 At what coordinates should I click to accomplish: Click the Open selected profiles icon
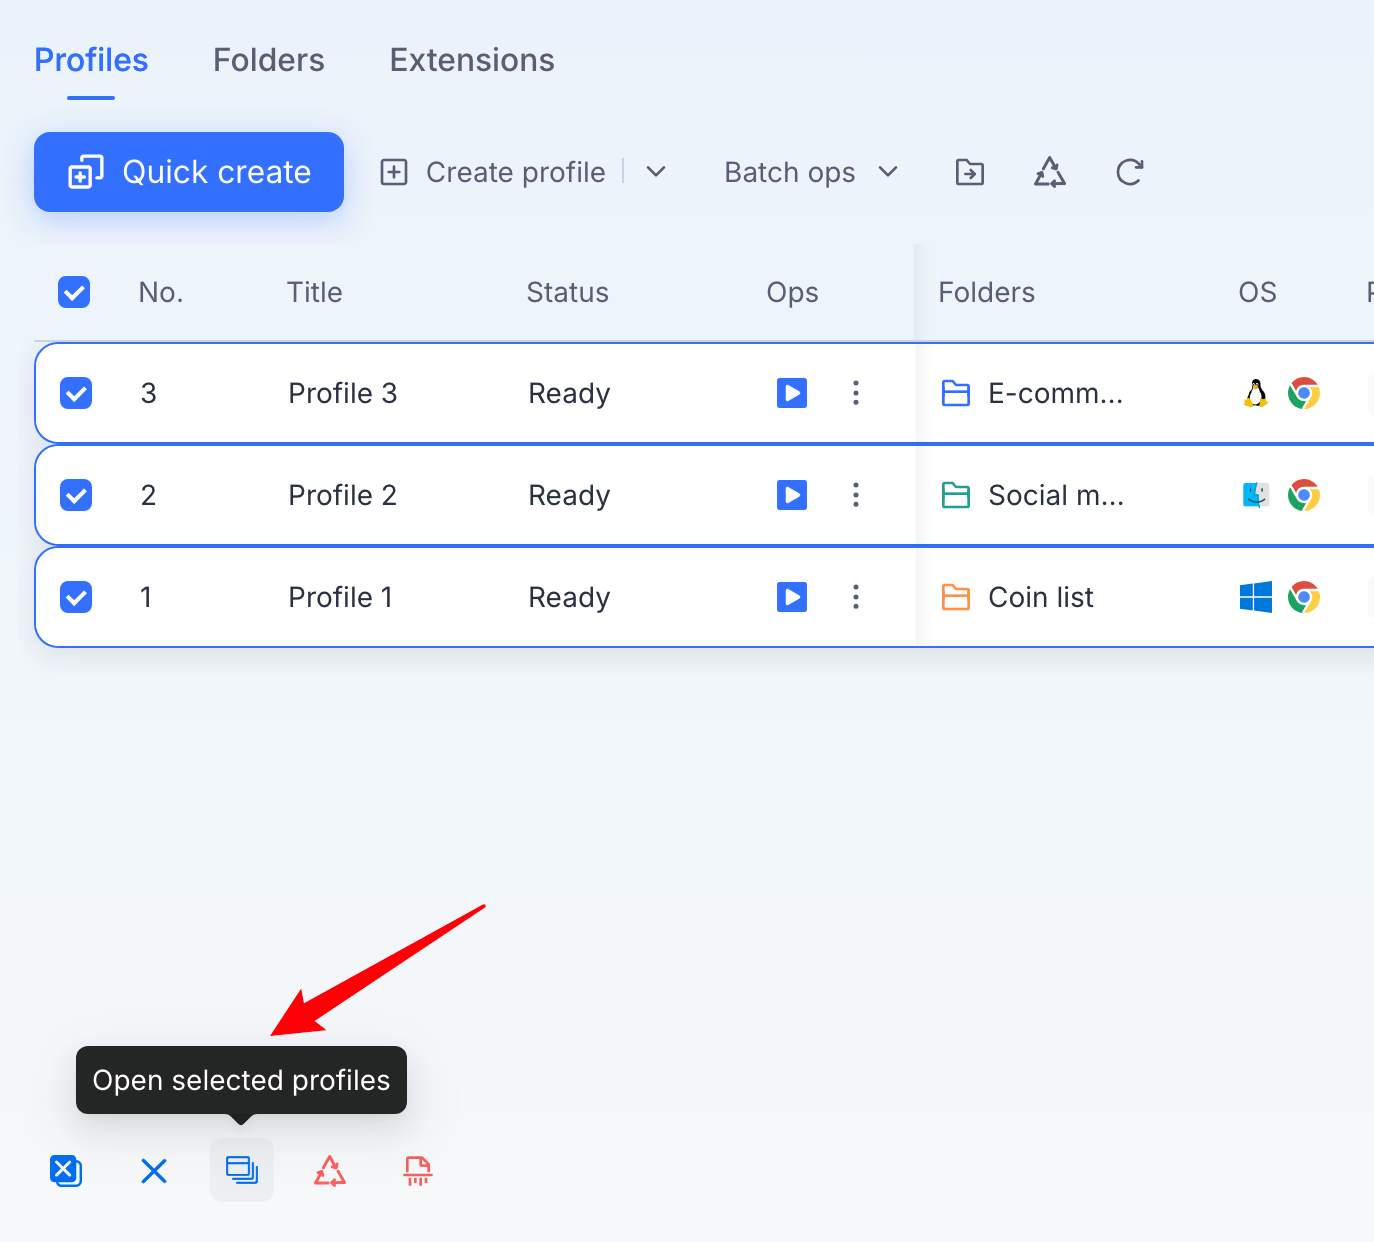click(x=242, y=1170)
